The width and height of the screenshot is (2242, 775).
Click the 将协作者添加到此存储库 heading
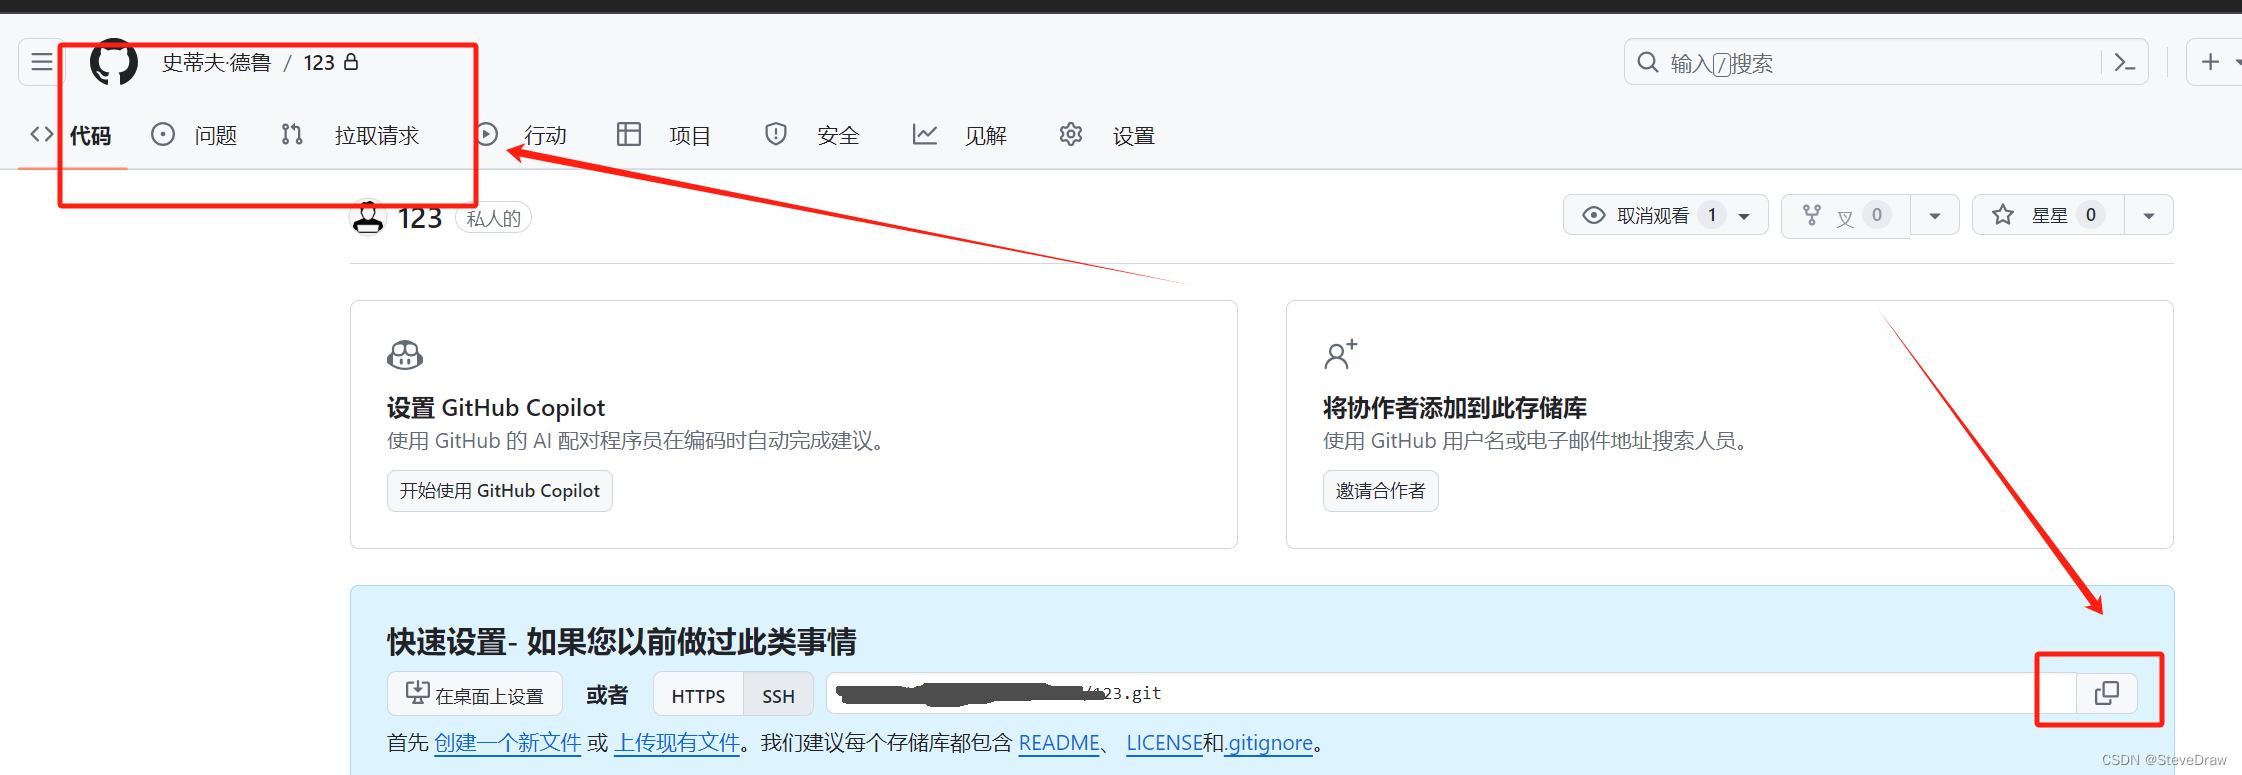pyautogui.click(x=1455, y=408)
